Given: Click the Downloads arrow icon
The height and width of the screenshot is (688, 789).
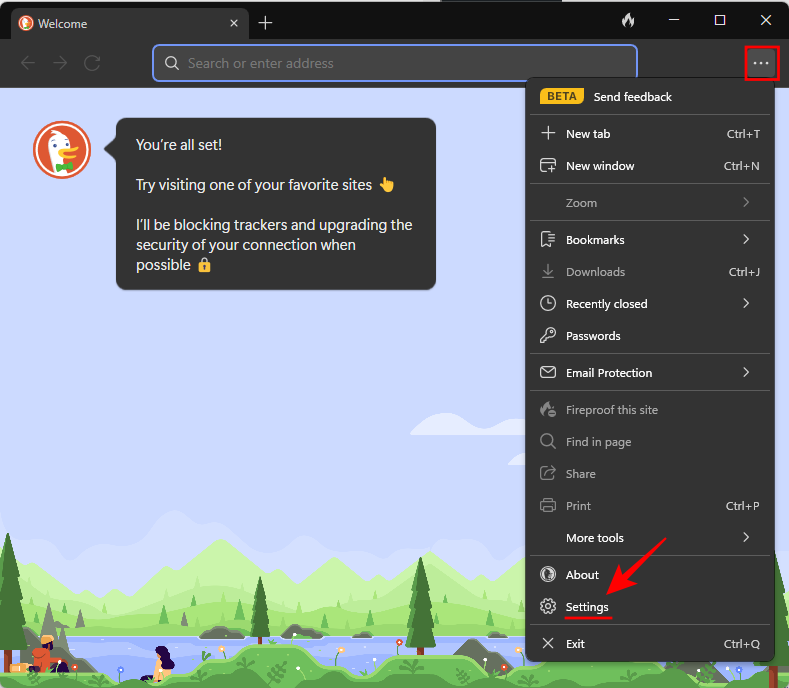Looking at the screenshot, I should click(x=548, y=272).
